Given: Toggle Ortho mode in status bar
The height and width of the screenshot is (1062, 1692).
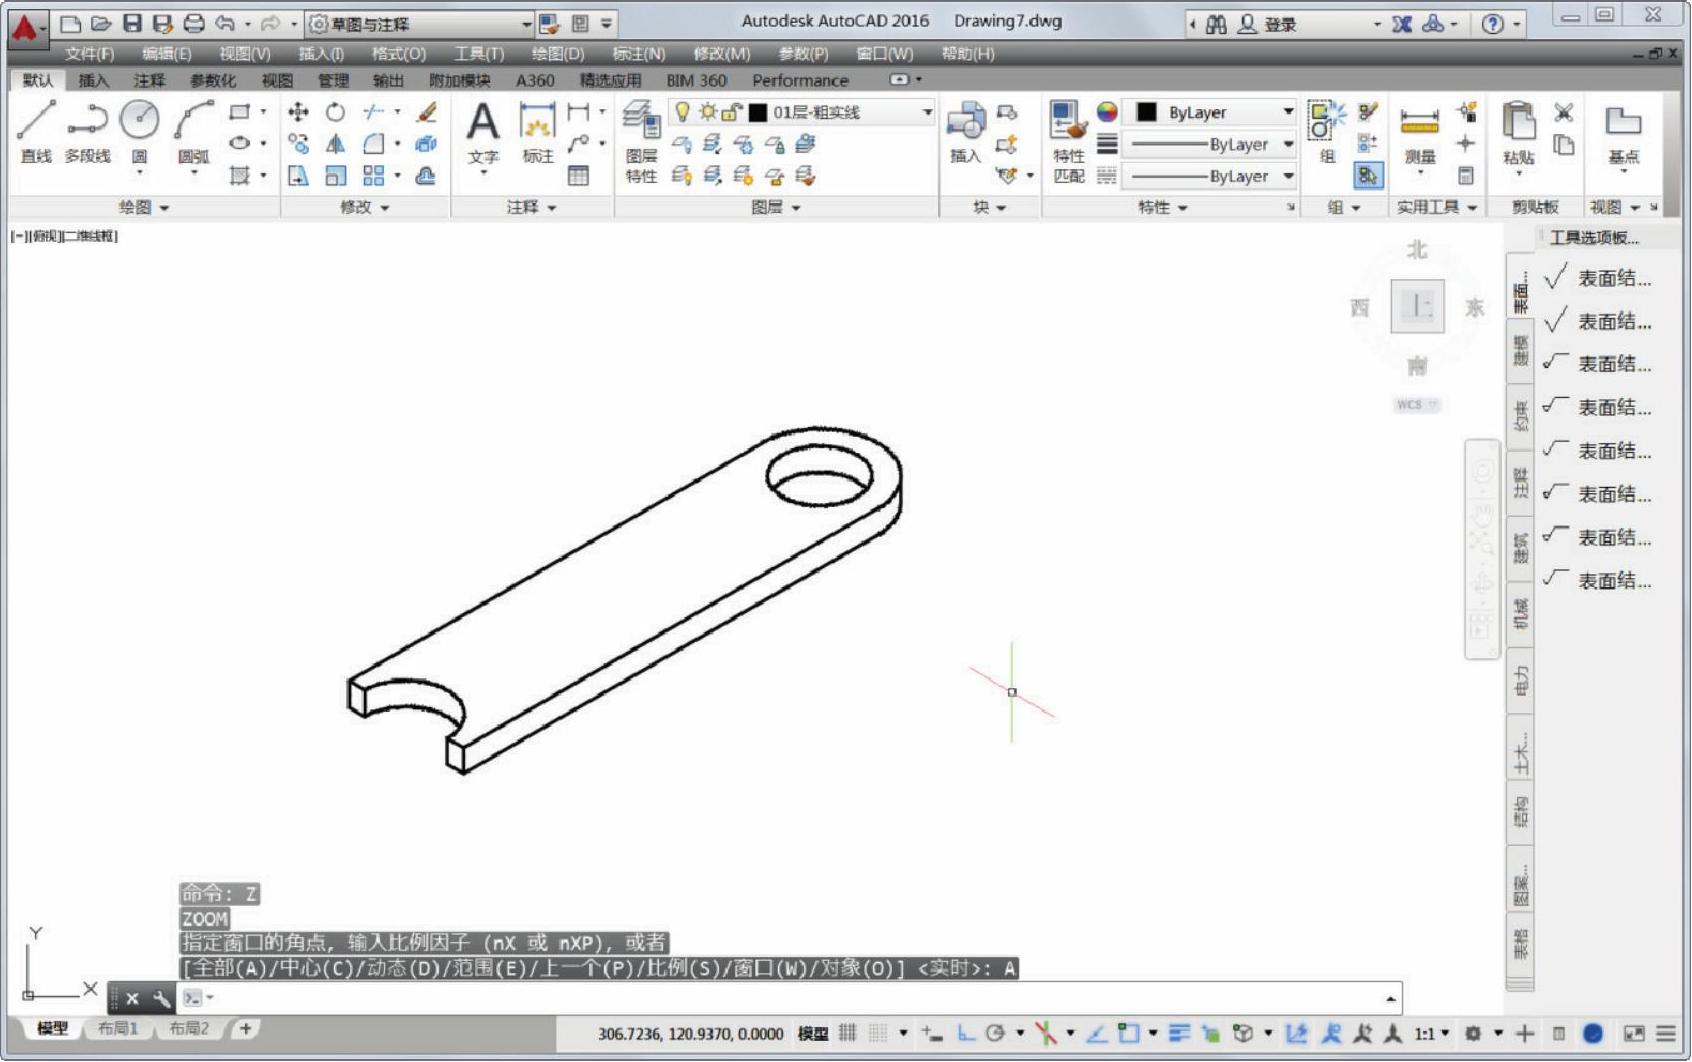Looking at the screenshot, I should (965, 1033).
